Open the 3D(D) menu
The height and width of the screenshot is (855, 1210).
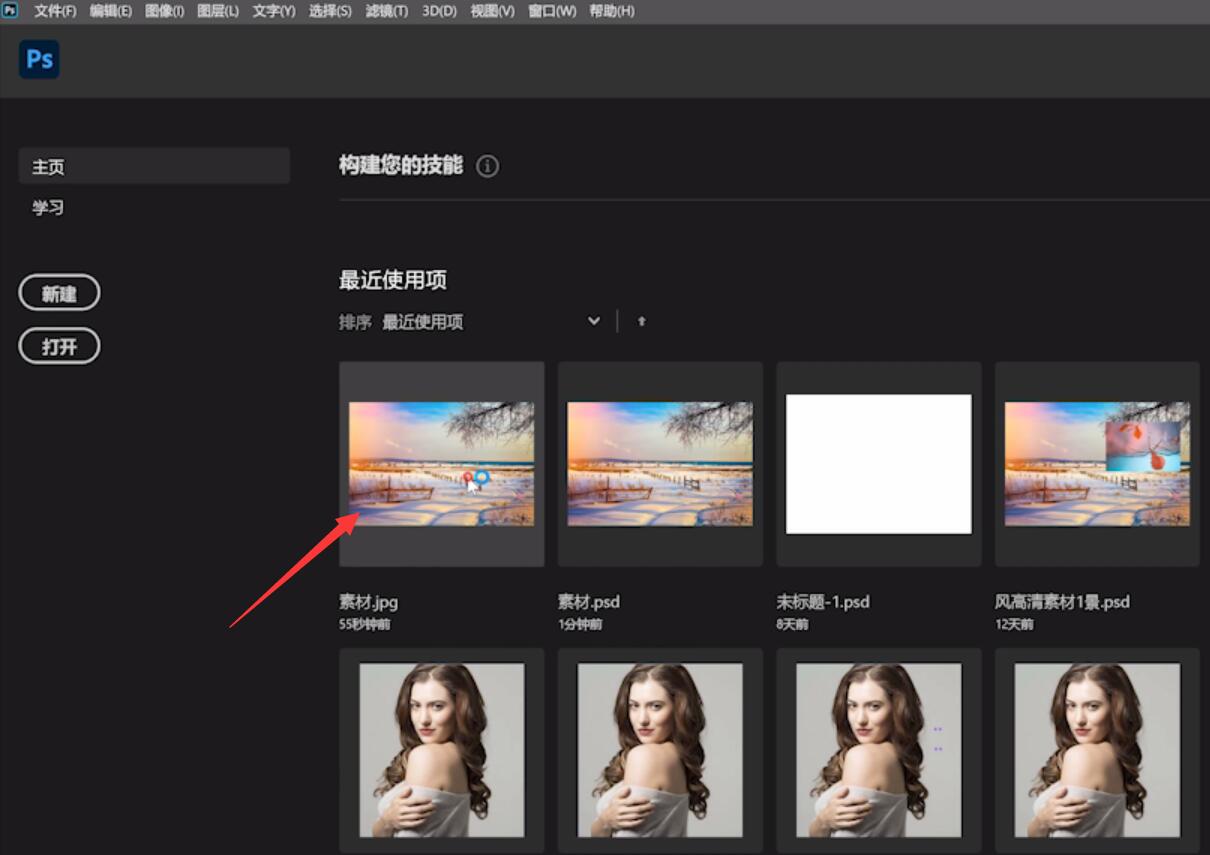[x=439, y=11]
